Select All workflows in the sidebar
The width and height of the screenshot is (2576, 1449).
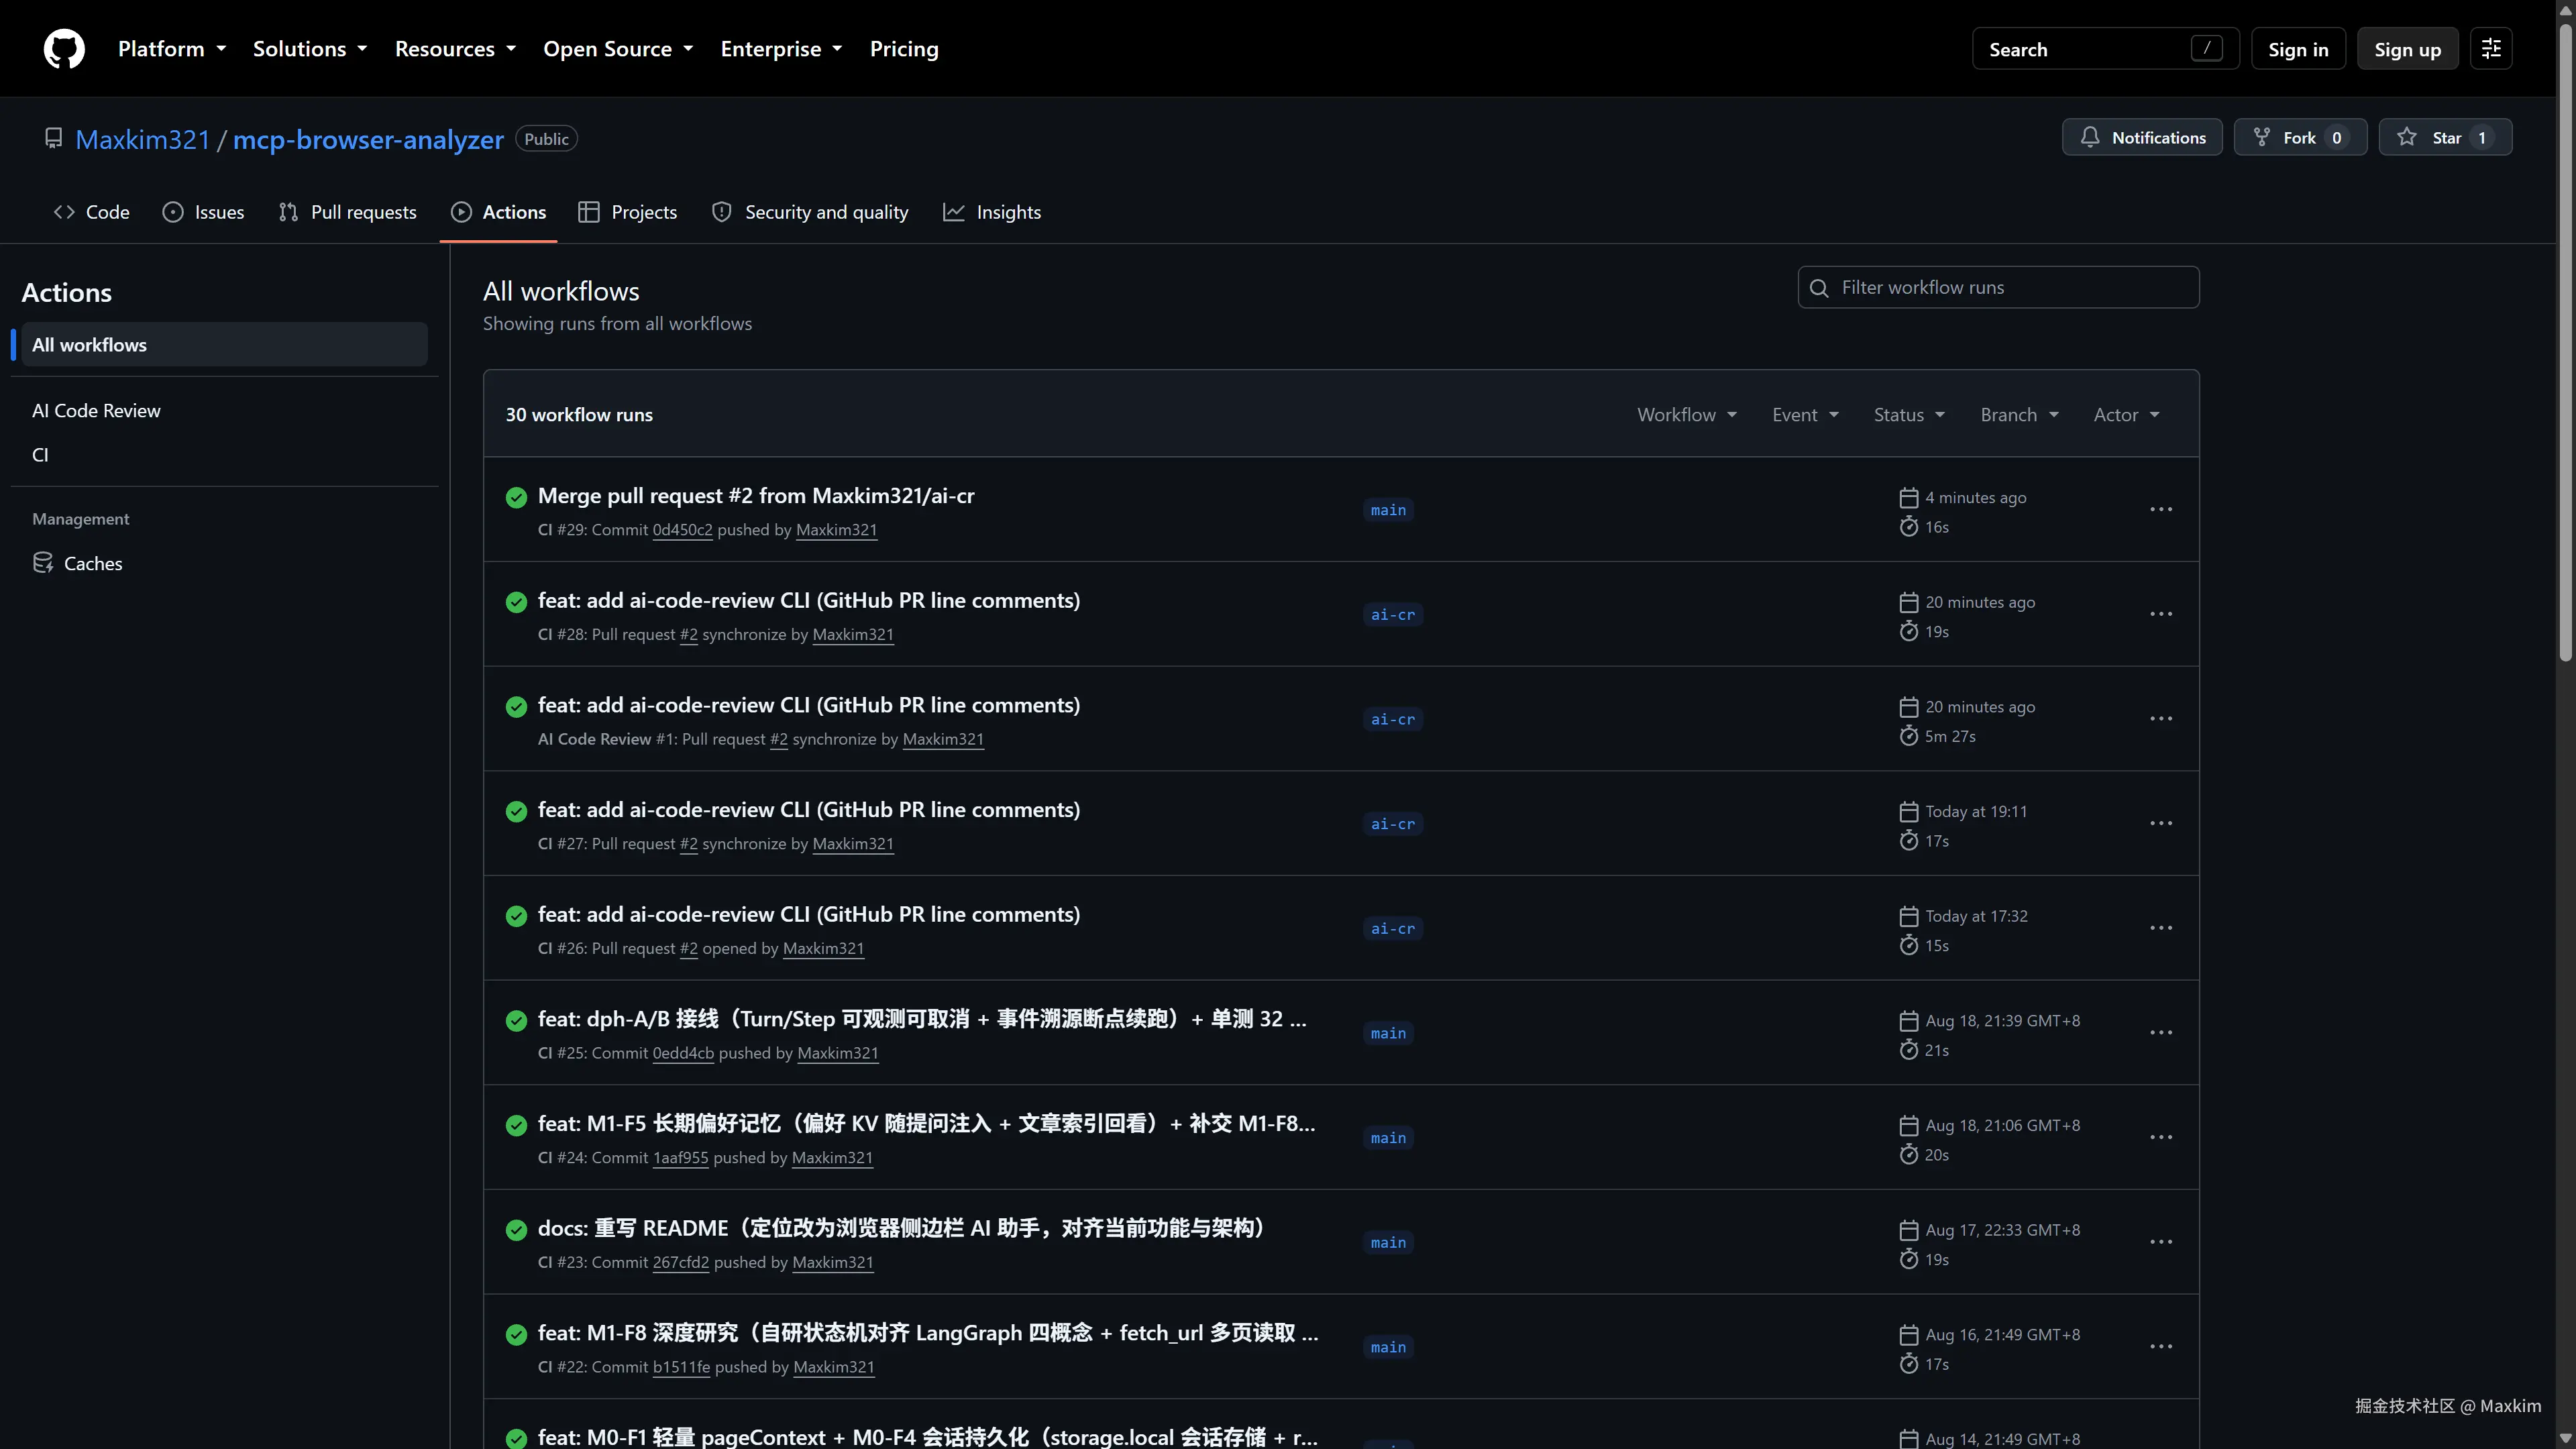224,345
